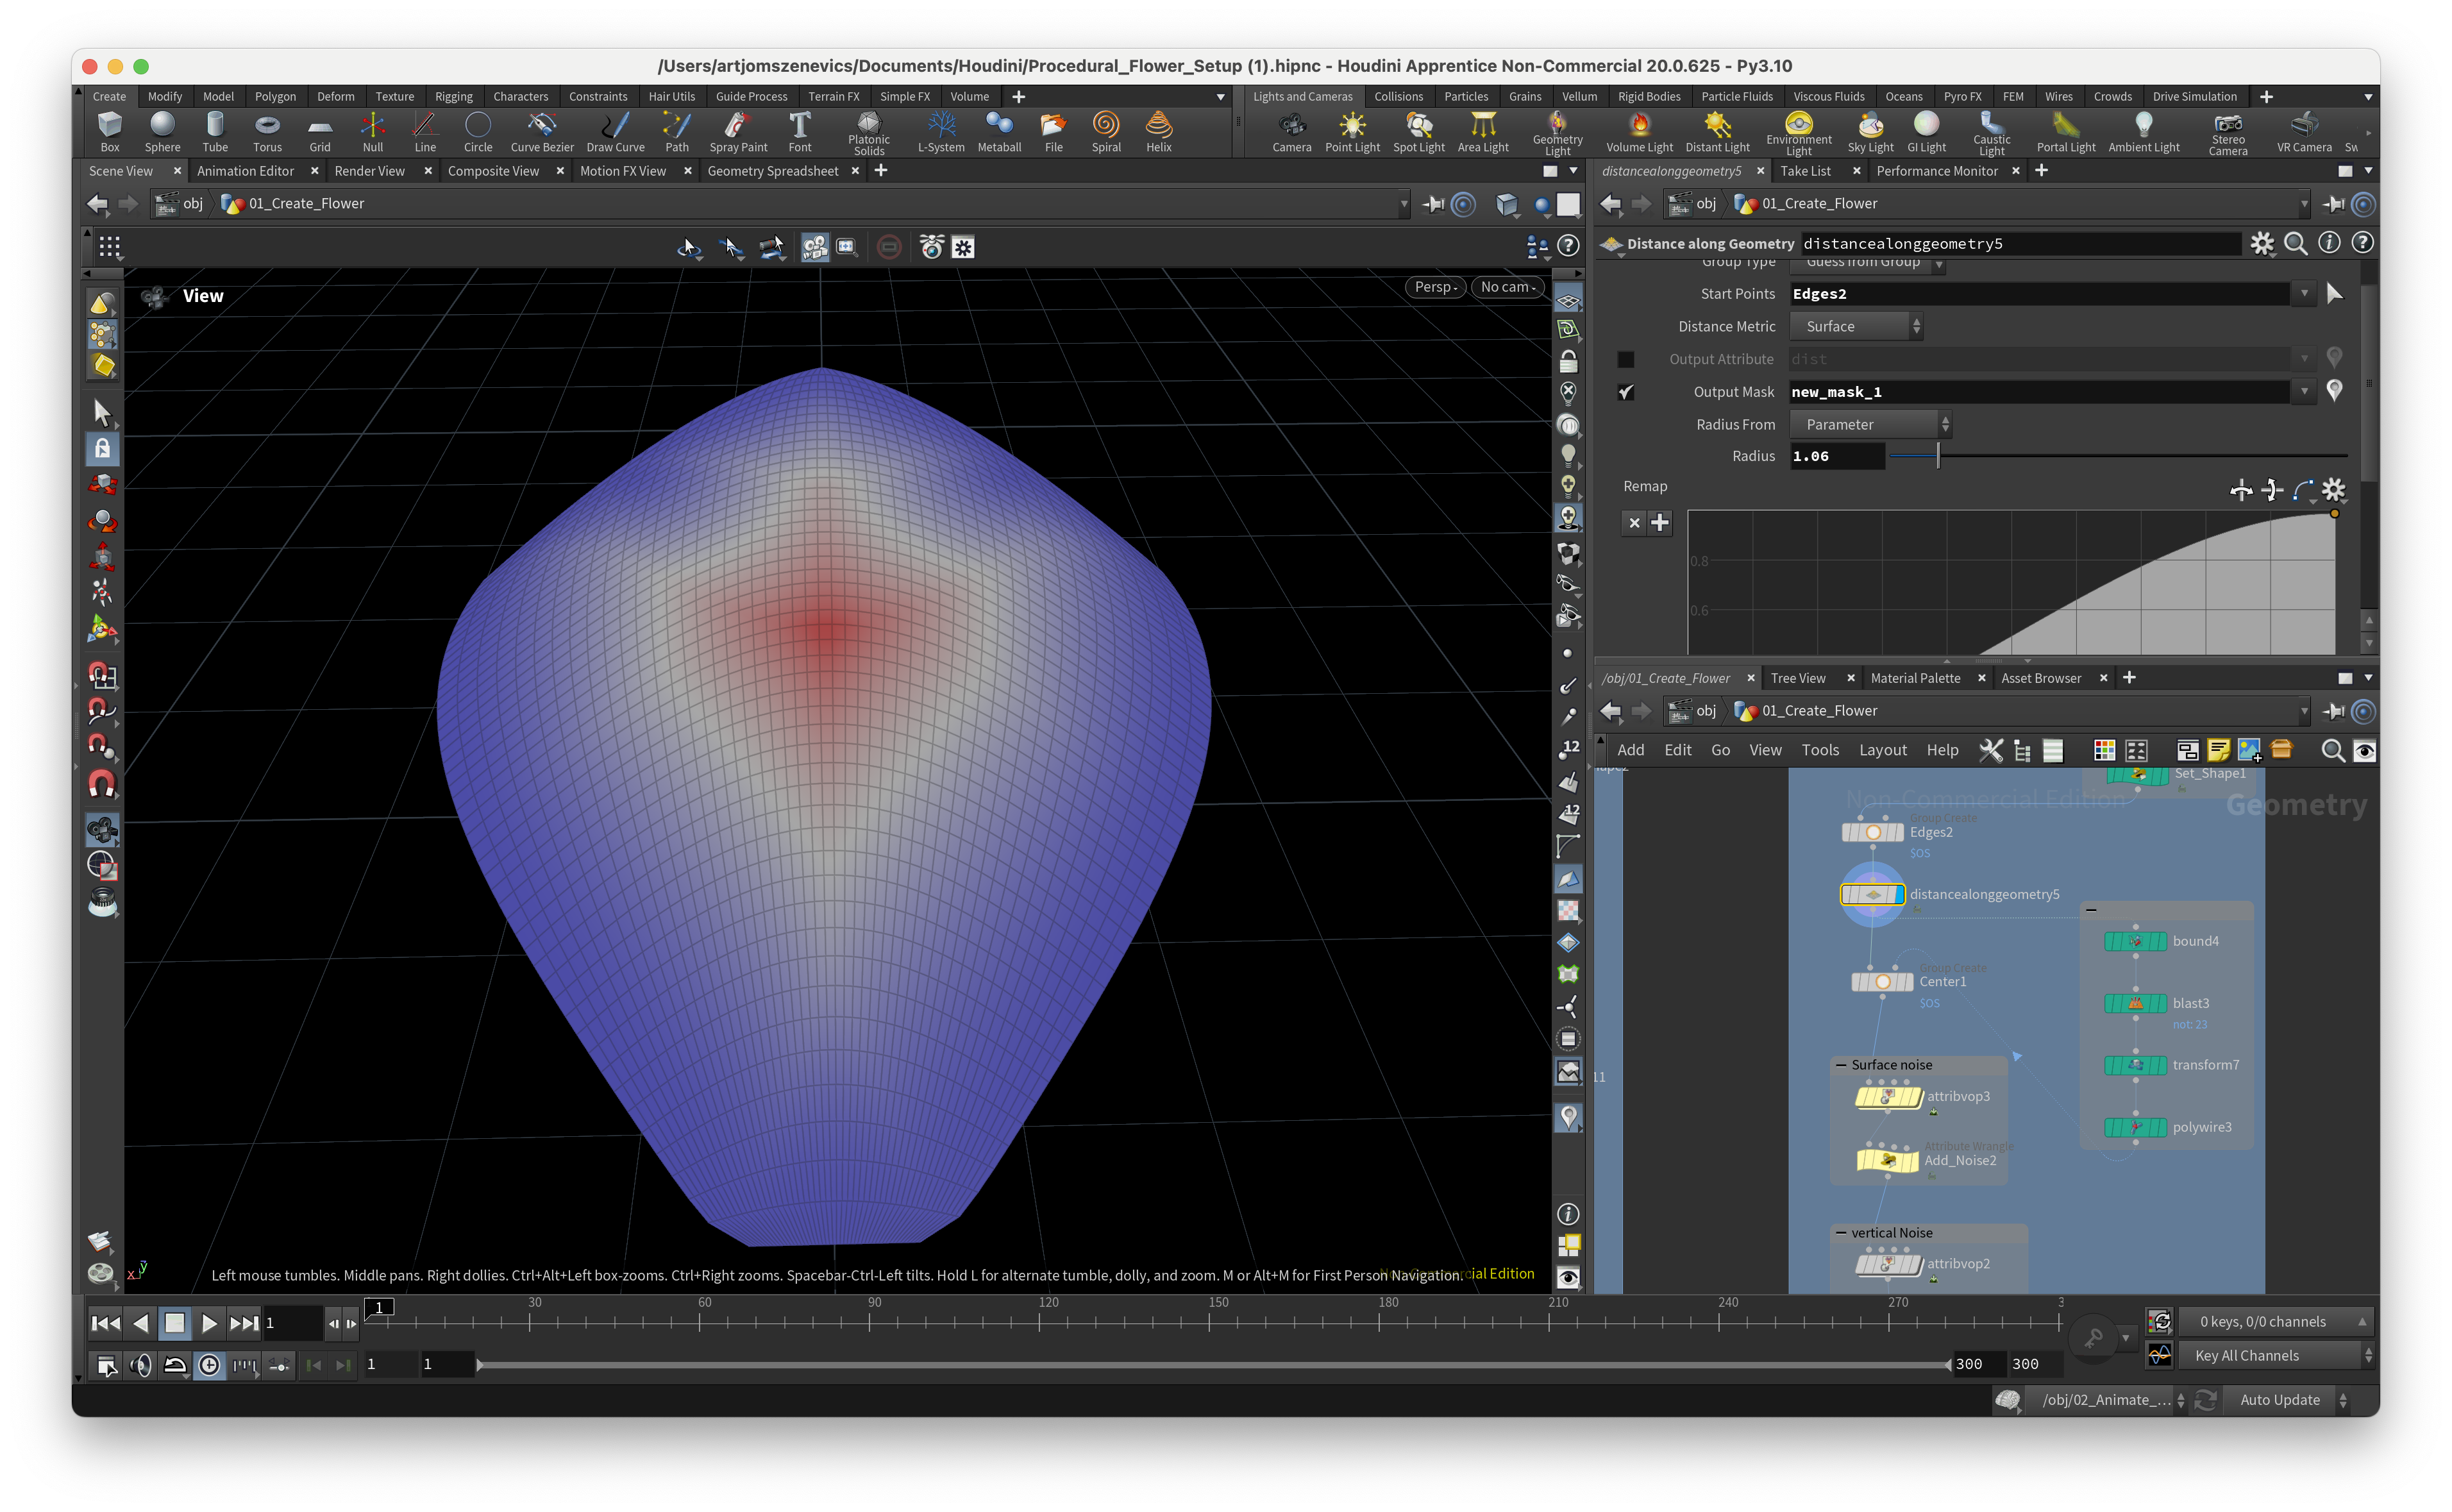This screenshot has height=1512, width=2452.
Task: Click the Start Points input field
Action: click(x=2040, y=294)
